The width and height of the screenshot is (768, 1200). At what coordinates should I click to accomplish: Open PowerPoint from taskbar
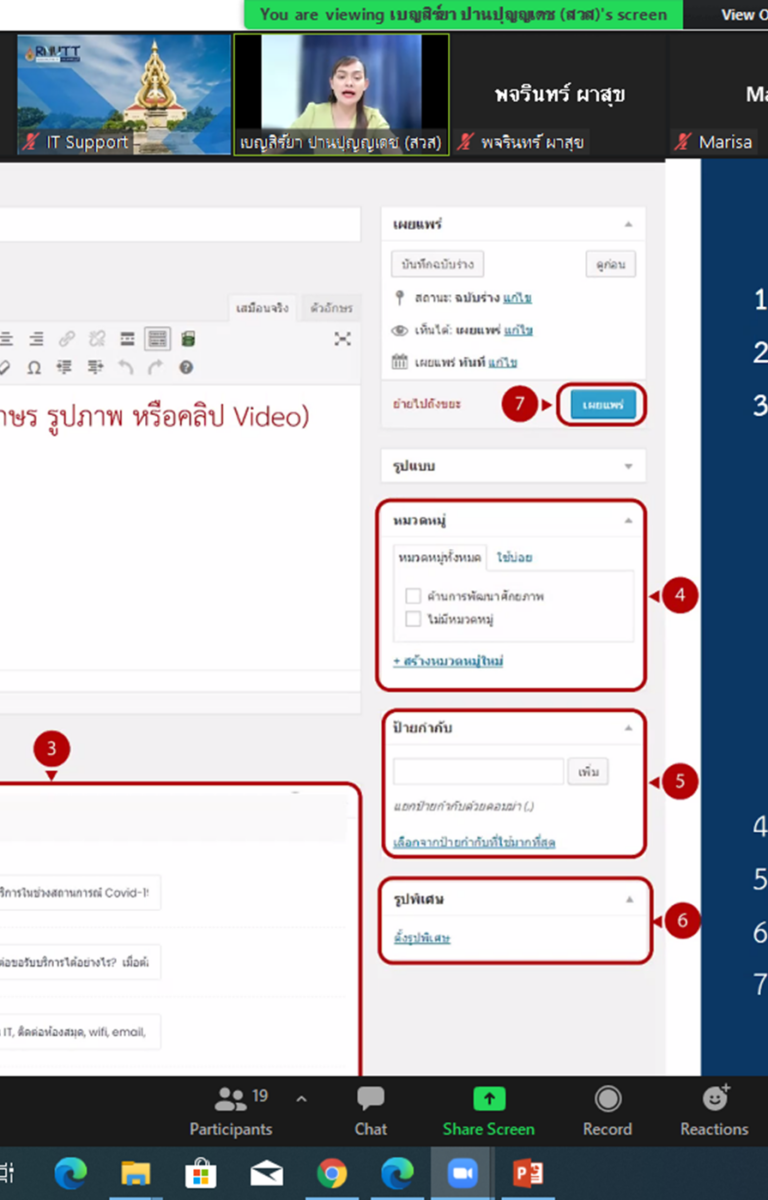coord(527,1173)
